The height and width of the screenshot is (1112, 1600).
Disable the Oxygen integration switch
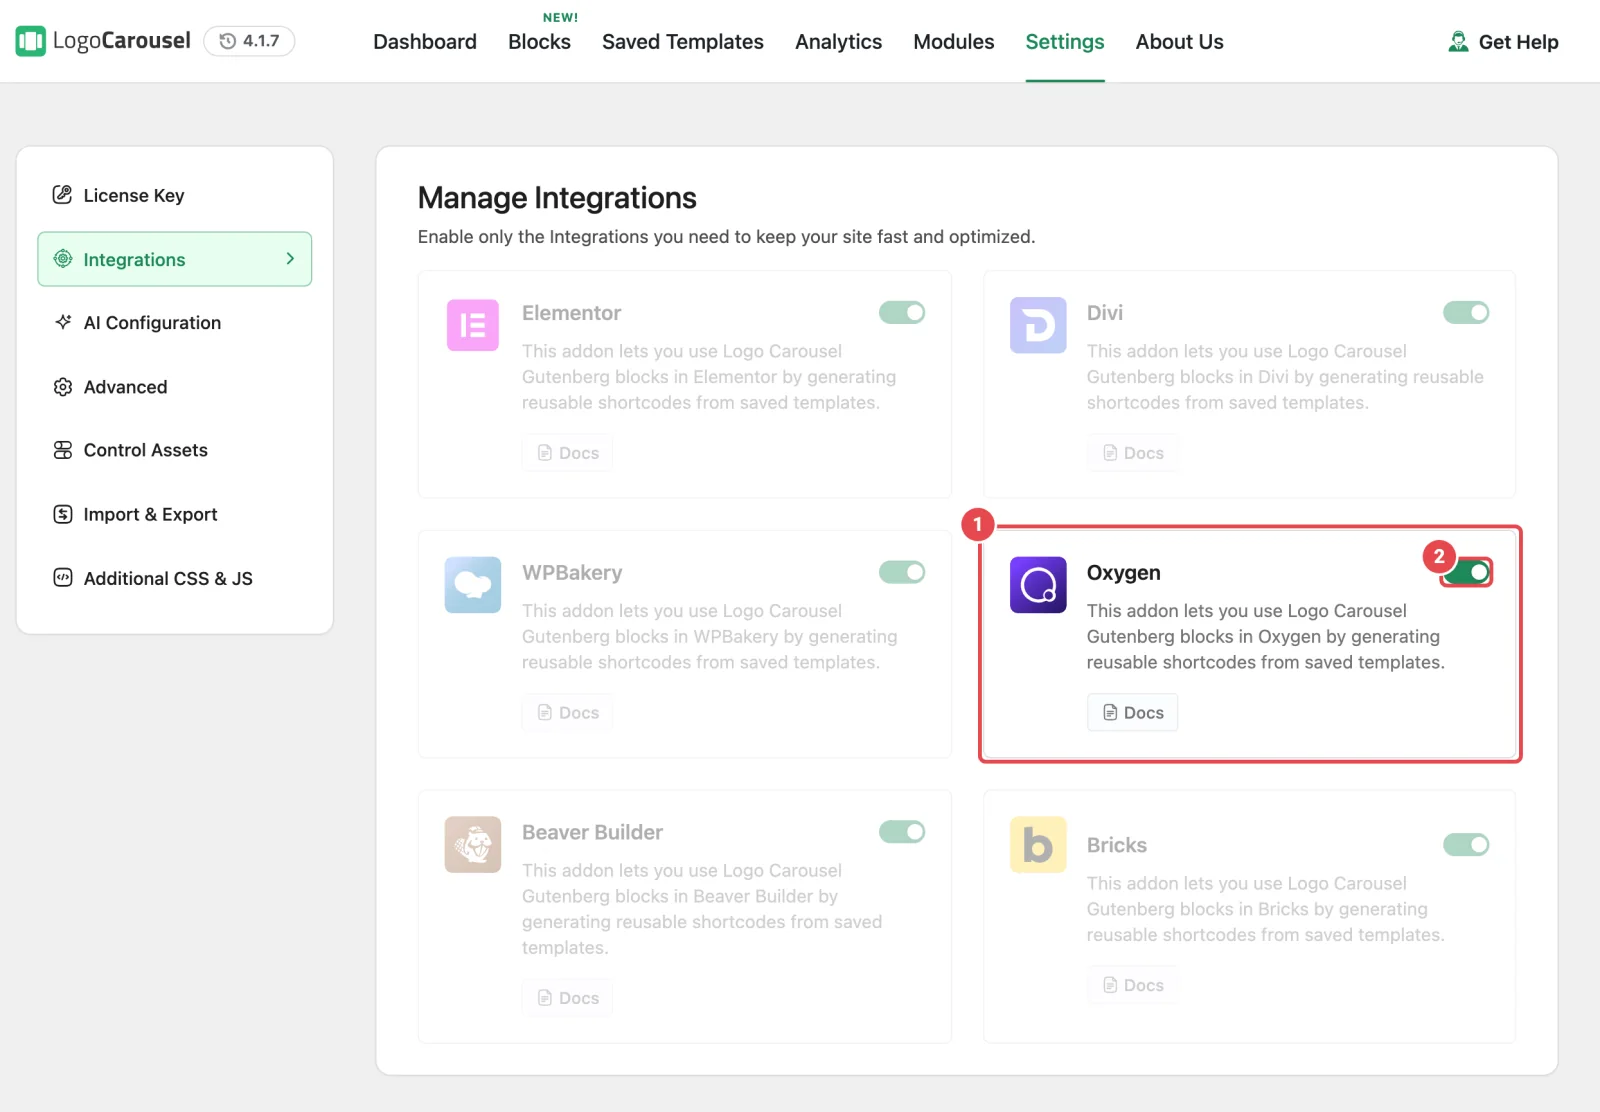[1467, 572]
